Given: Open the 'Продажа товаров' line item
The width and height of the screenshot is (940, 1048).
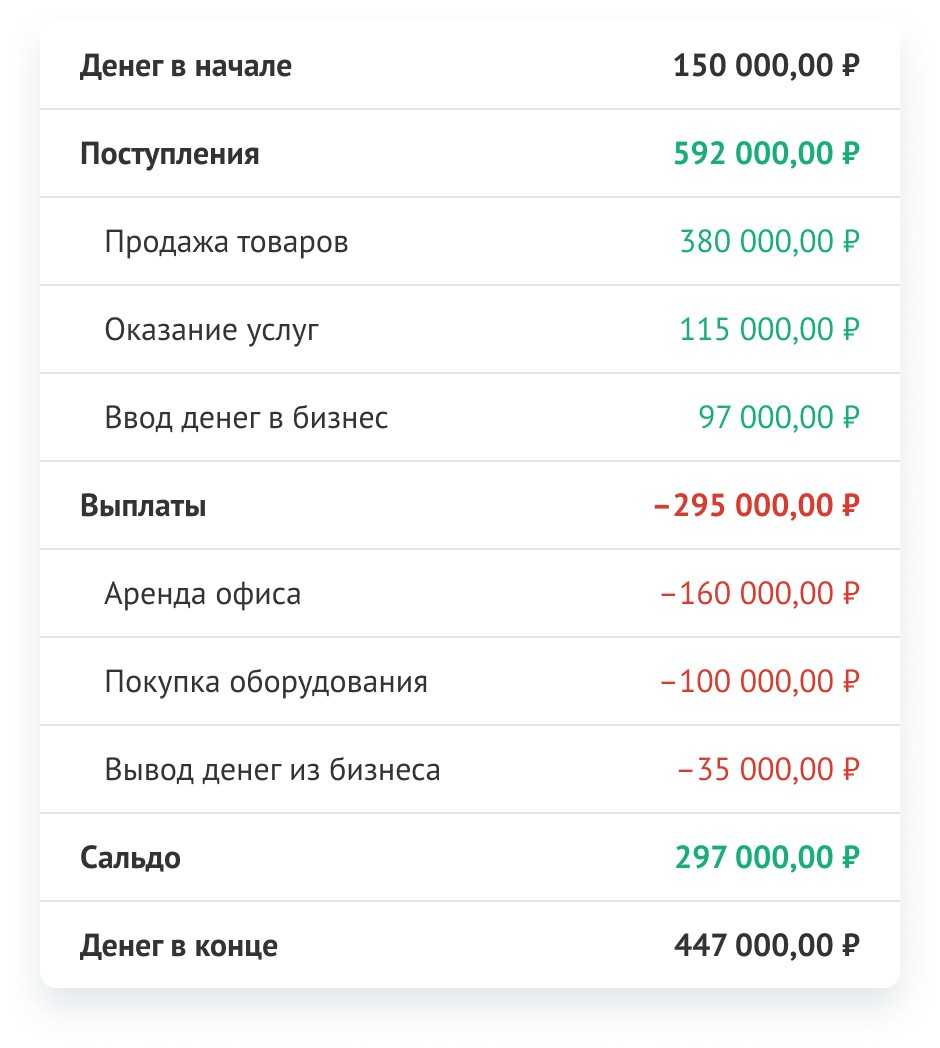Looking at the screenshot, I should pos(226,243).
